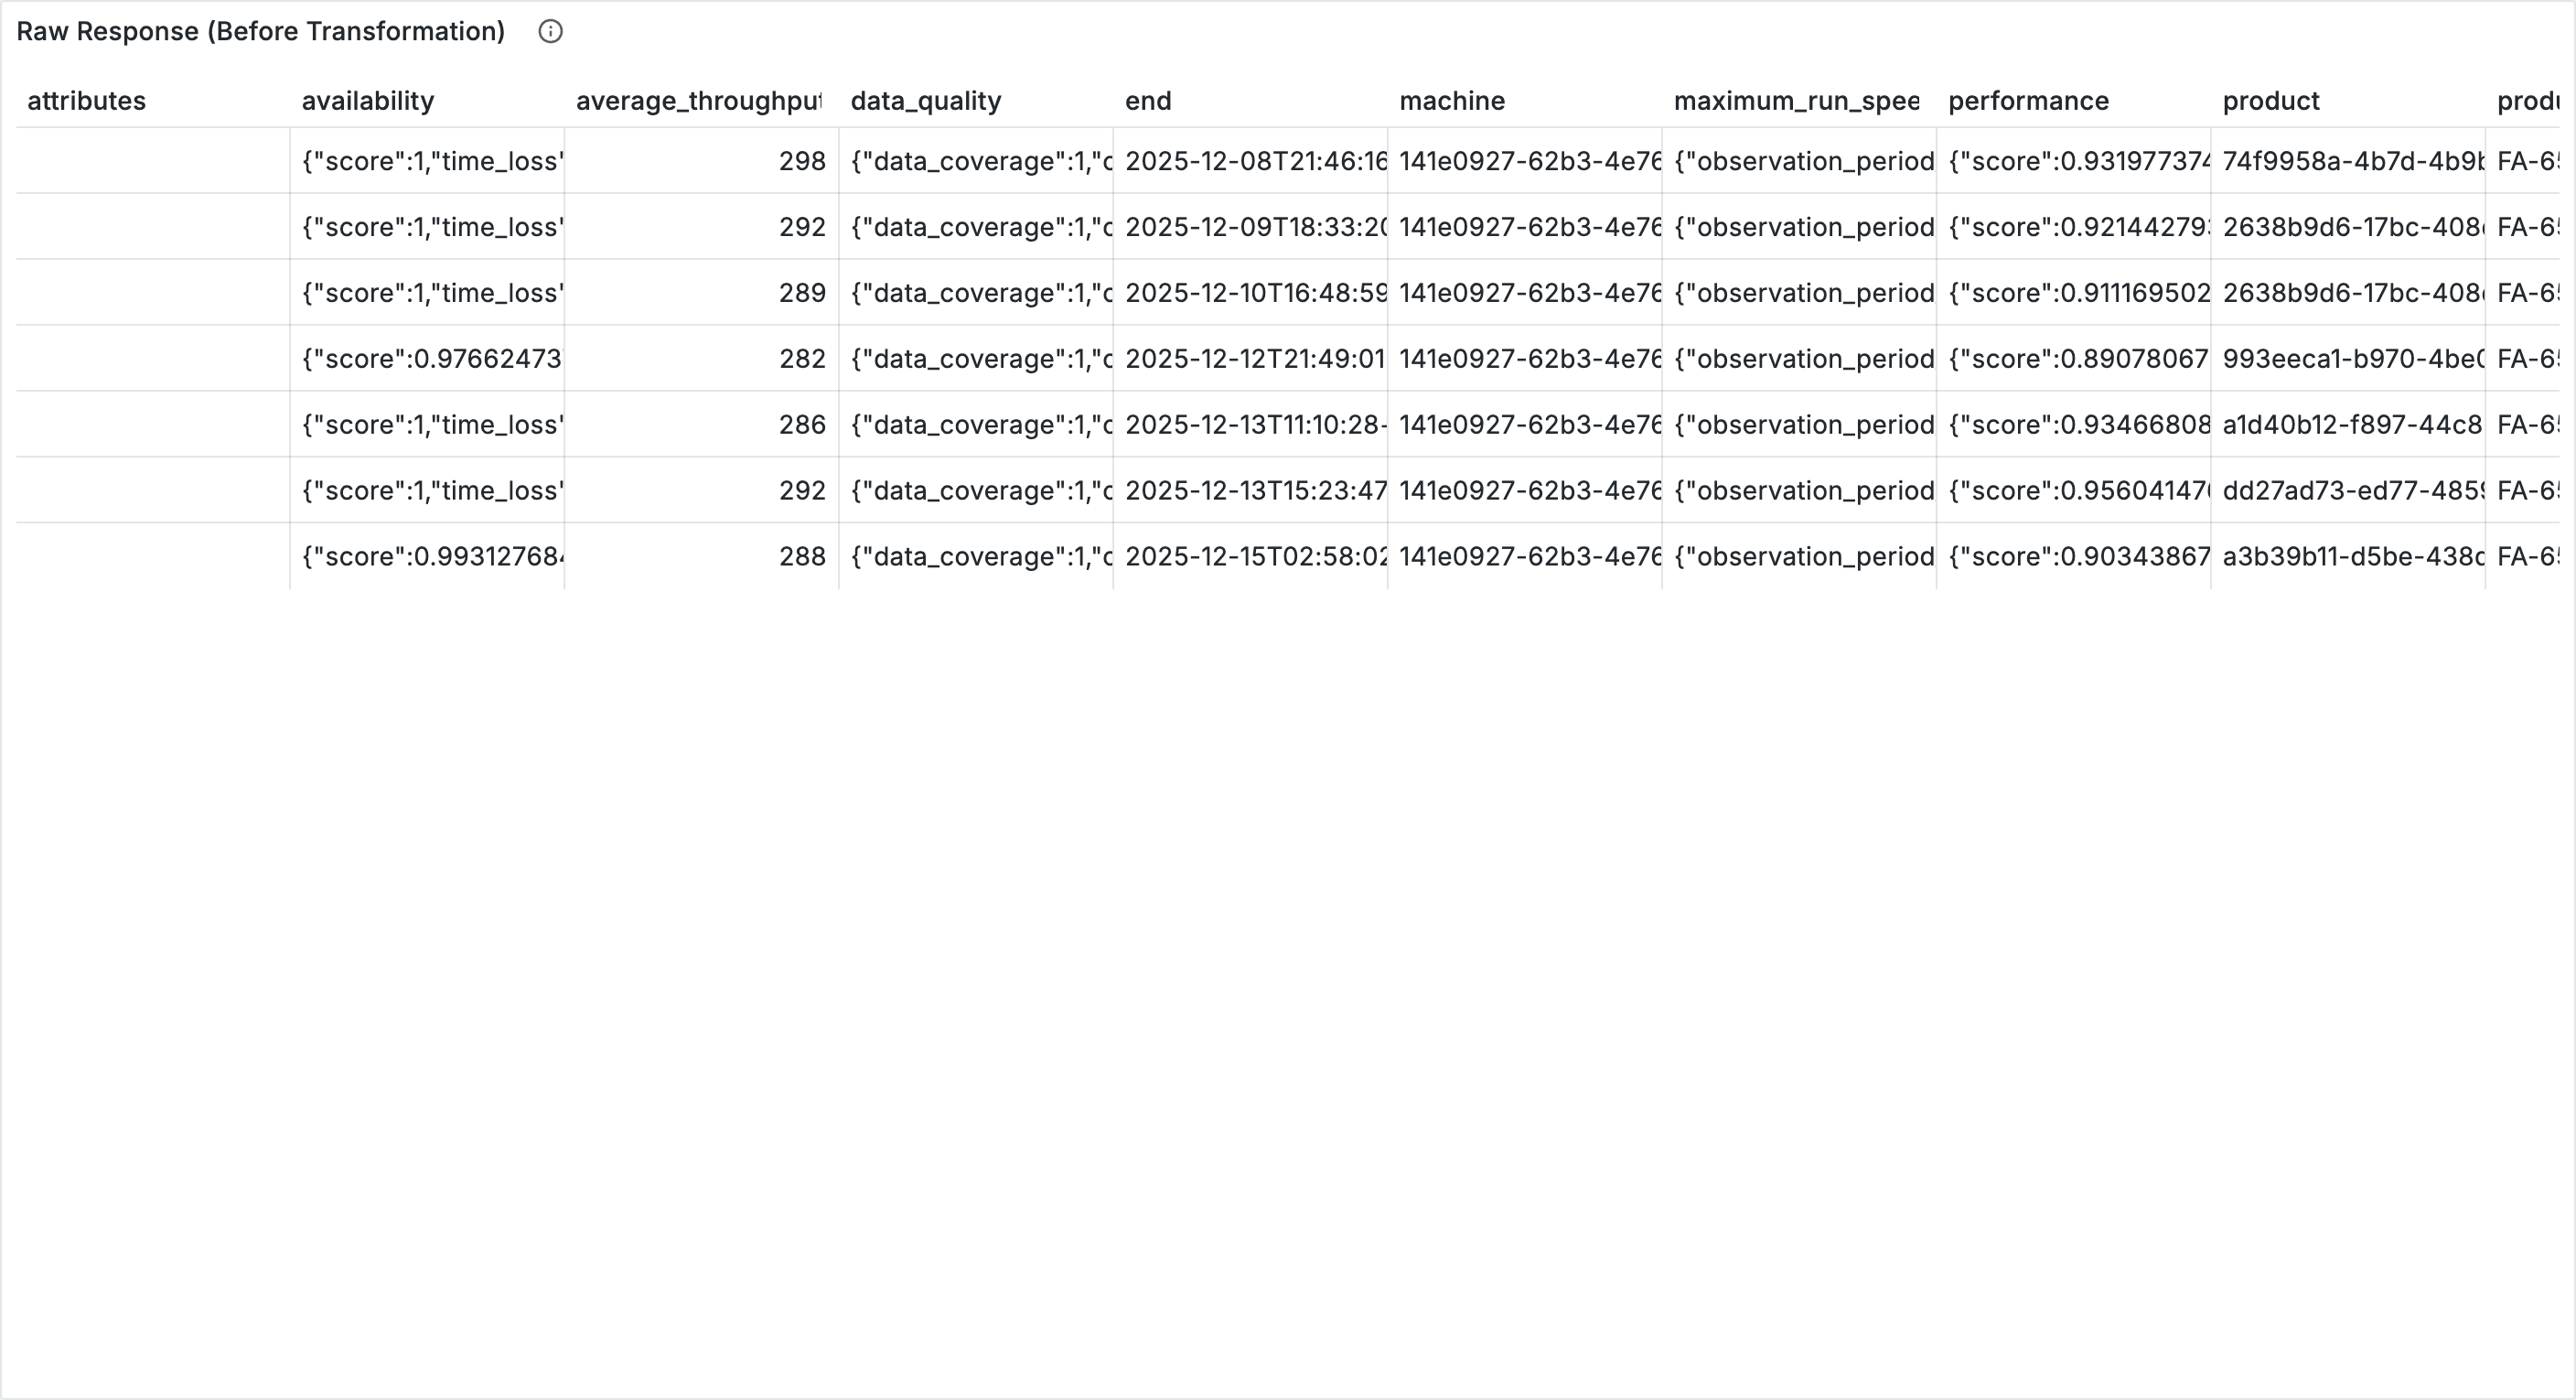Click the machine column header

coord(1452,101)
